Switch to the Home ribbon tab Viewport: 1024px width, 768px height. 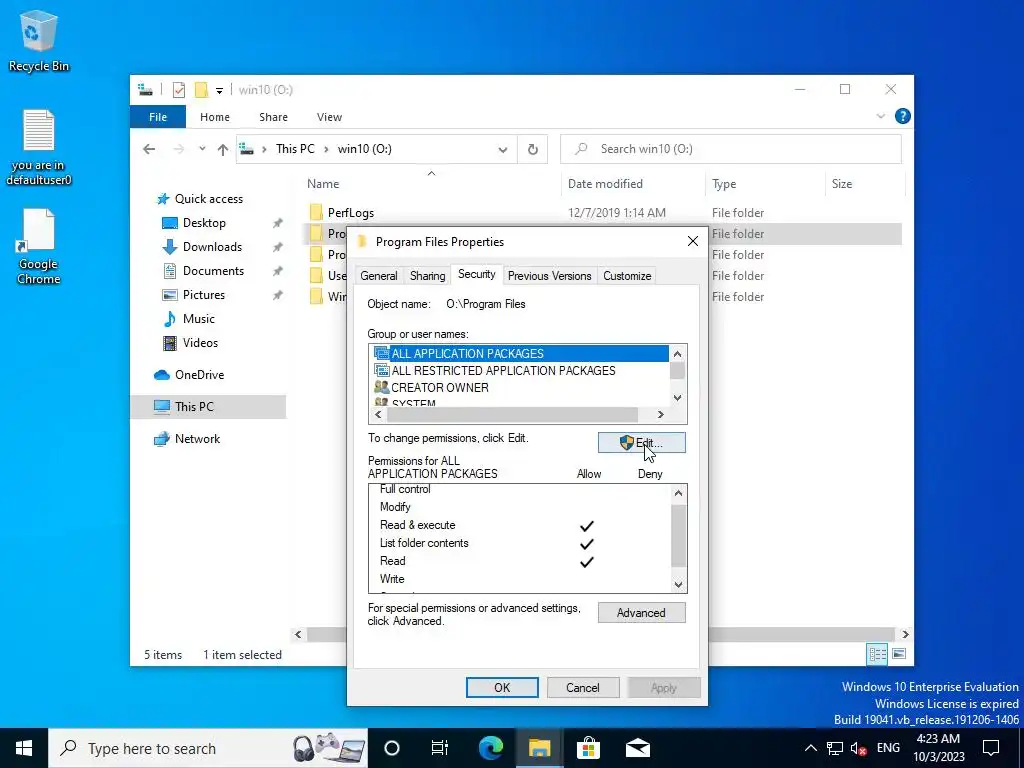point(215,117)
